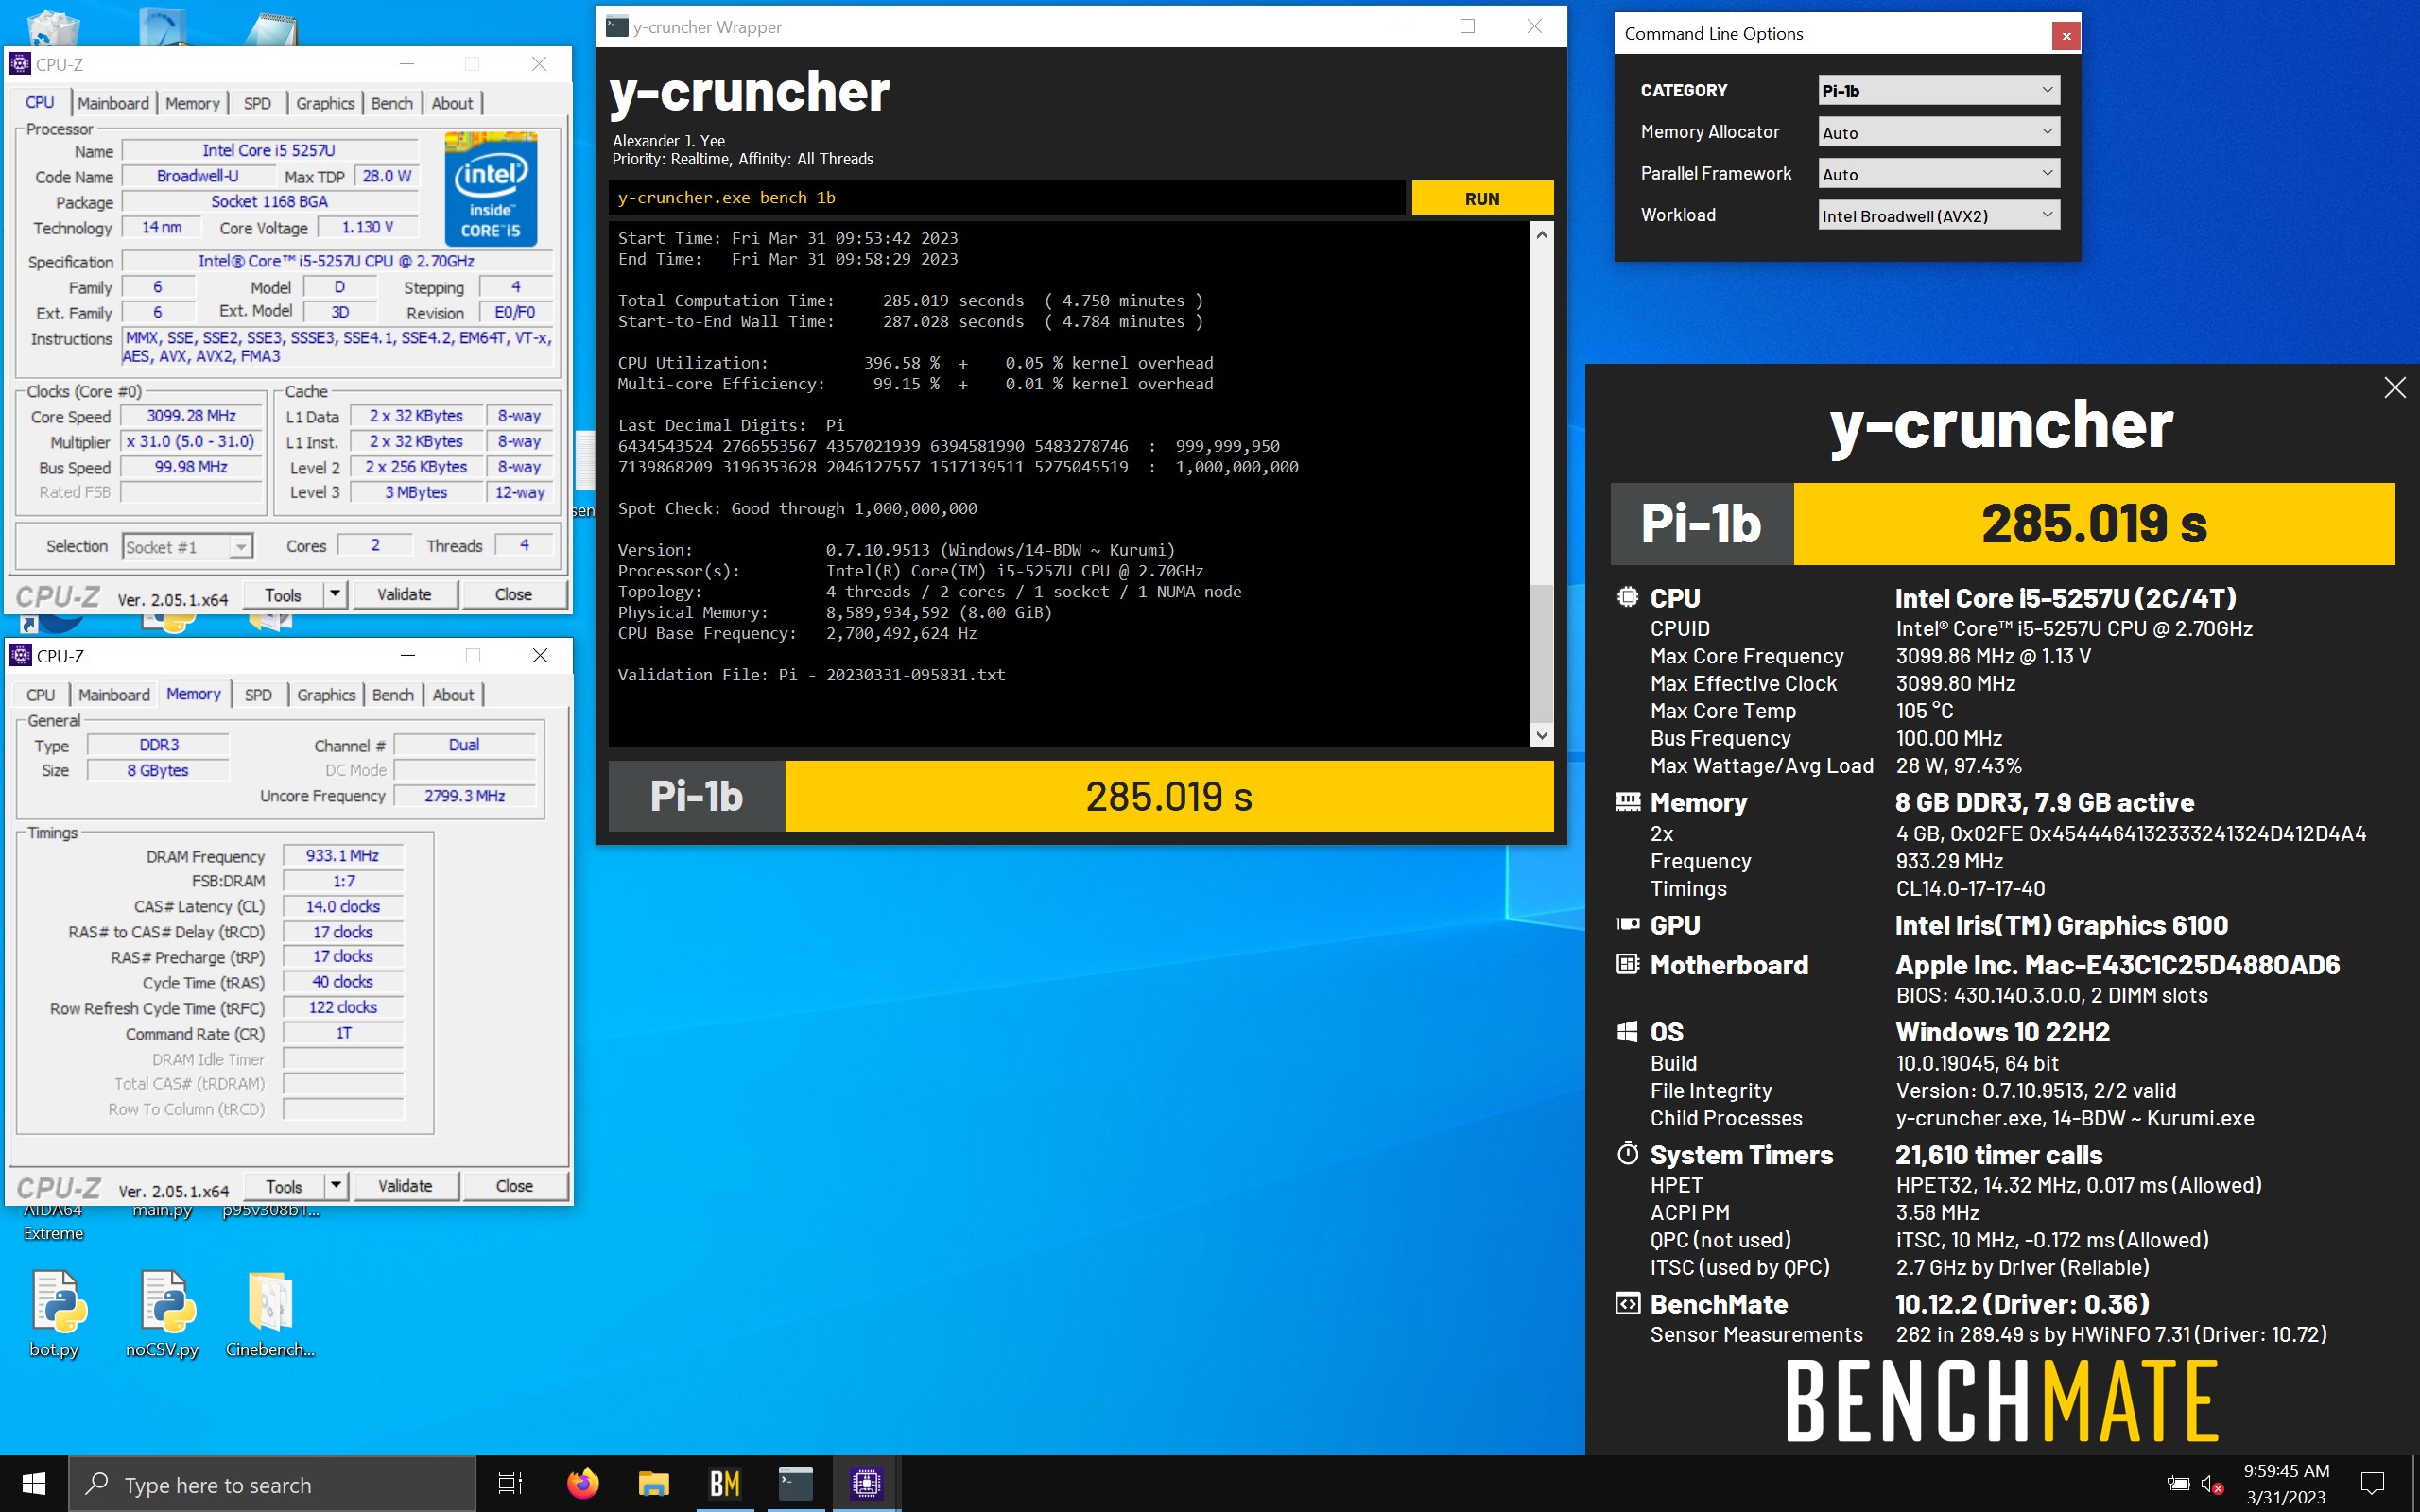Open About tab in the top CPU-Z window
Screen dimensions: 2420x1512
click(x=452, y=103)
